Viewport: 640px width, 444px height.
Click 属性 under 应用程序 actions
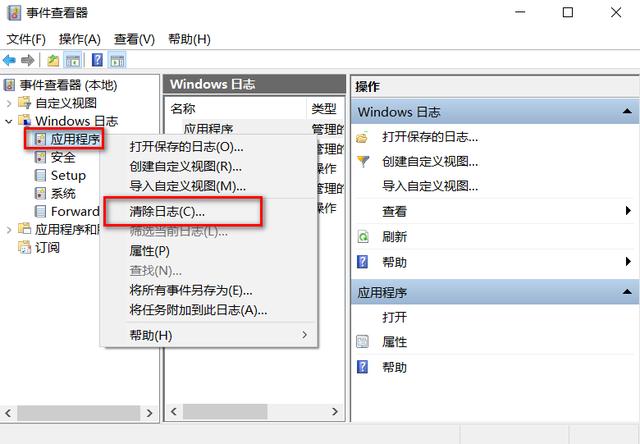(x=394, y=342)
